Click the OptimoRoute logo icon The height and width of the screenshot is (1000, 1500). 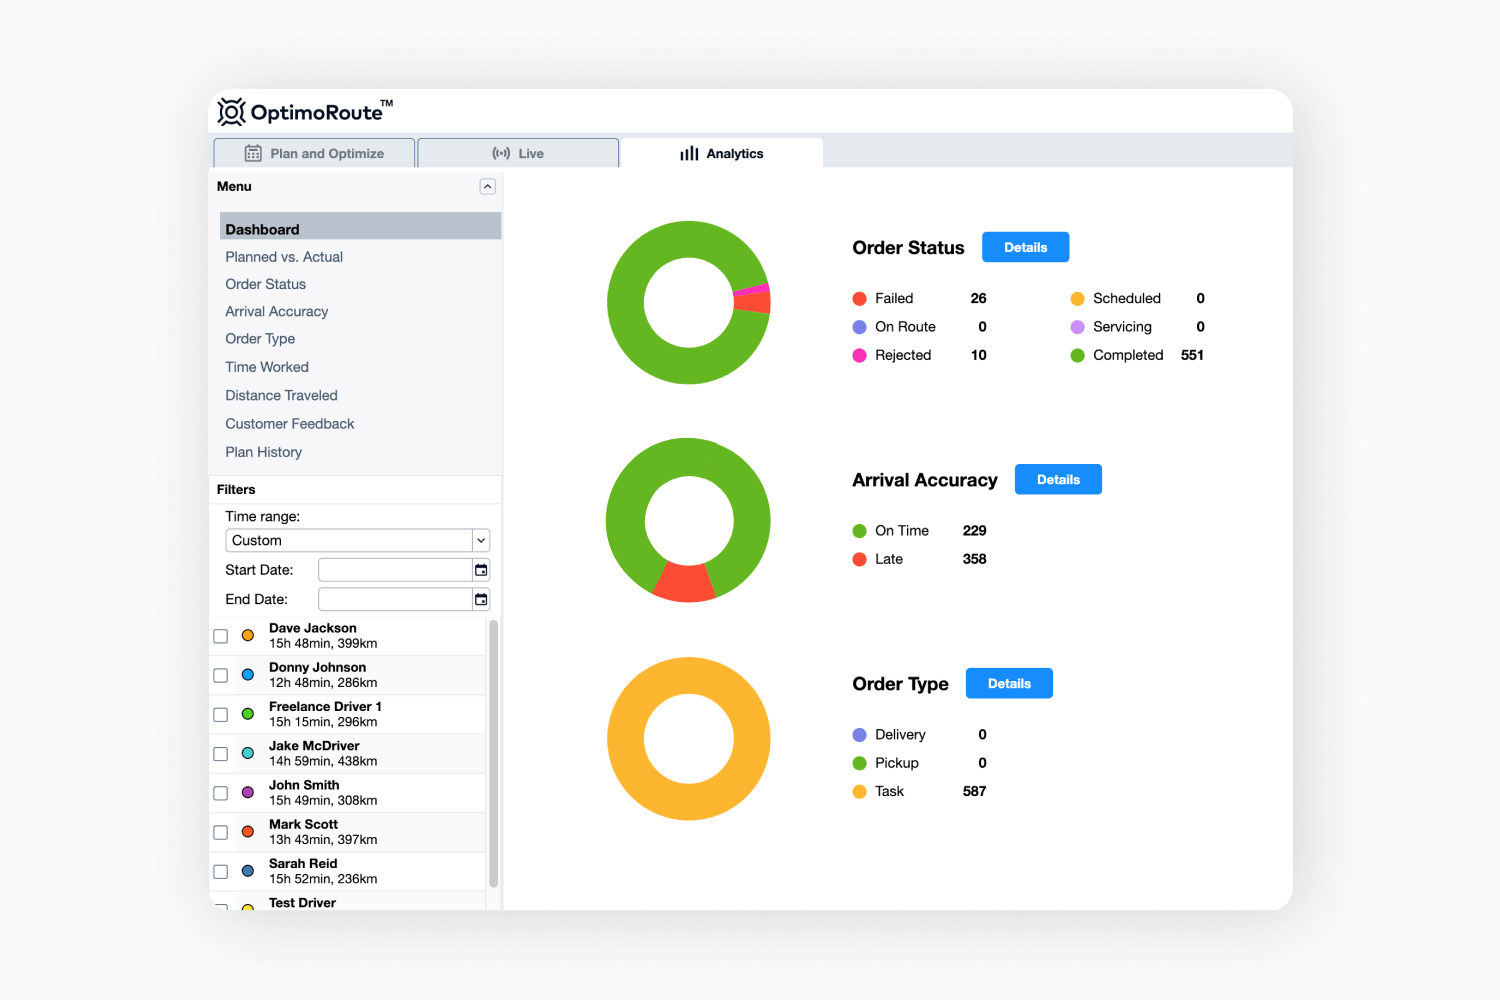pyautogui.click(x=230, y=111)
